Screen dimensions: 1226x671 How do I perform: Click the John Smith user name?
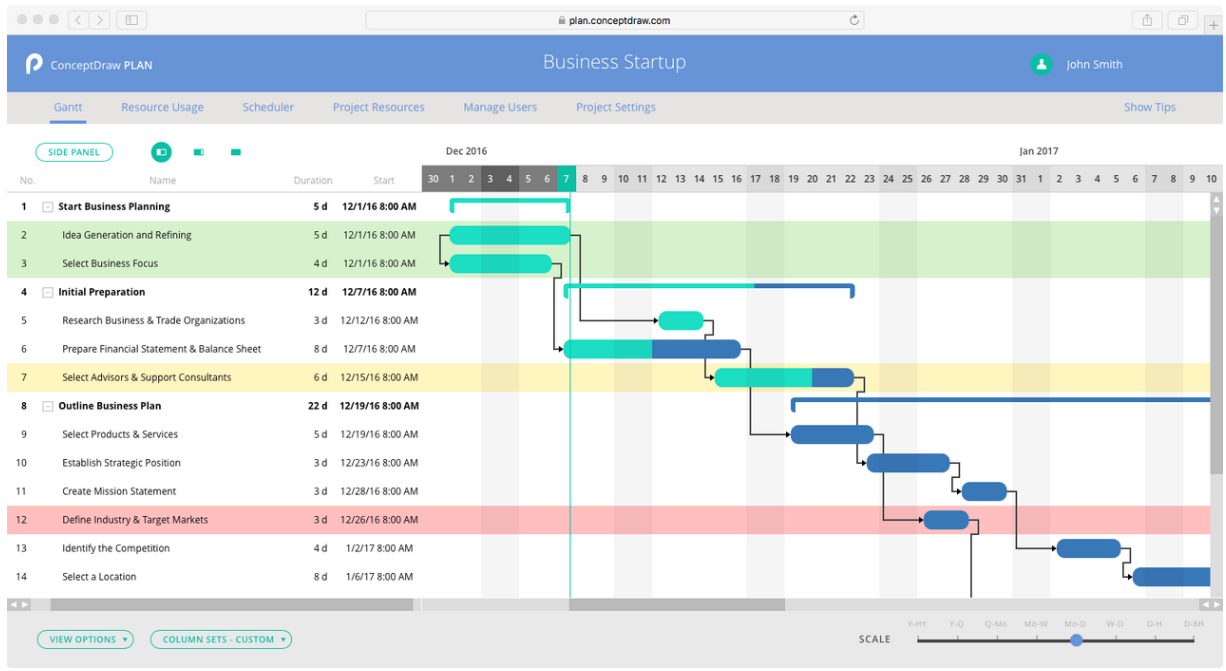point(1094,65)
